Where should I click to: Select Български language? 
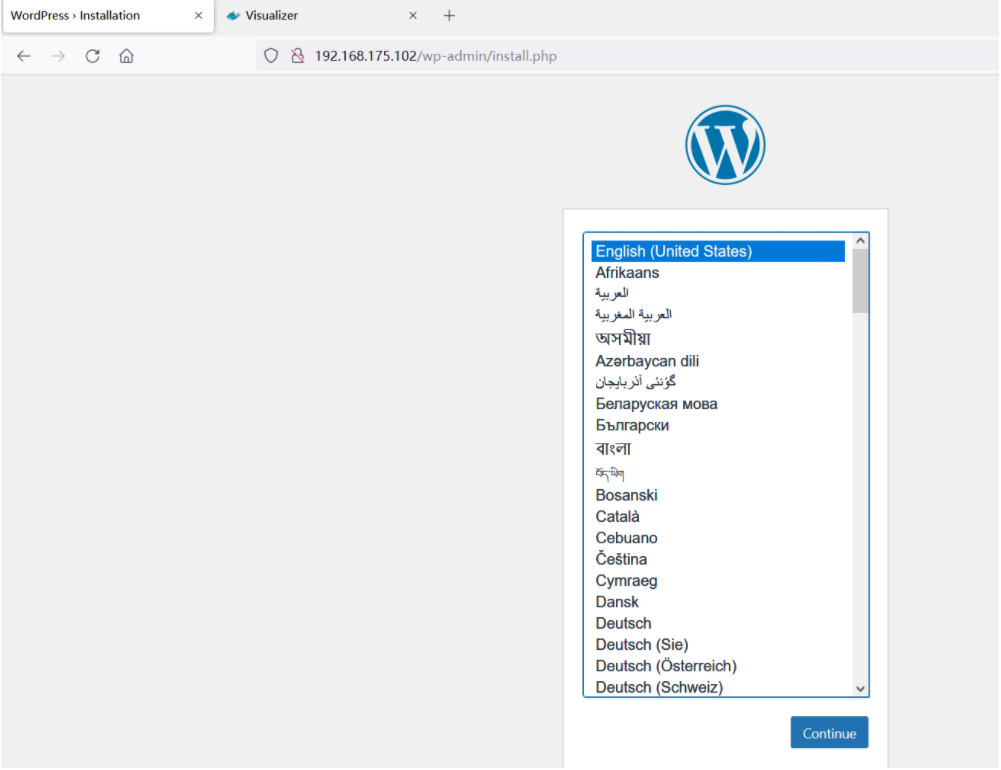tap(718, 425)
